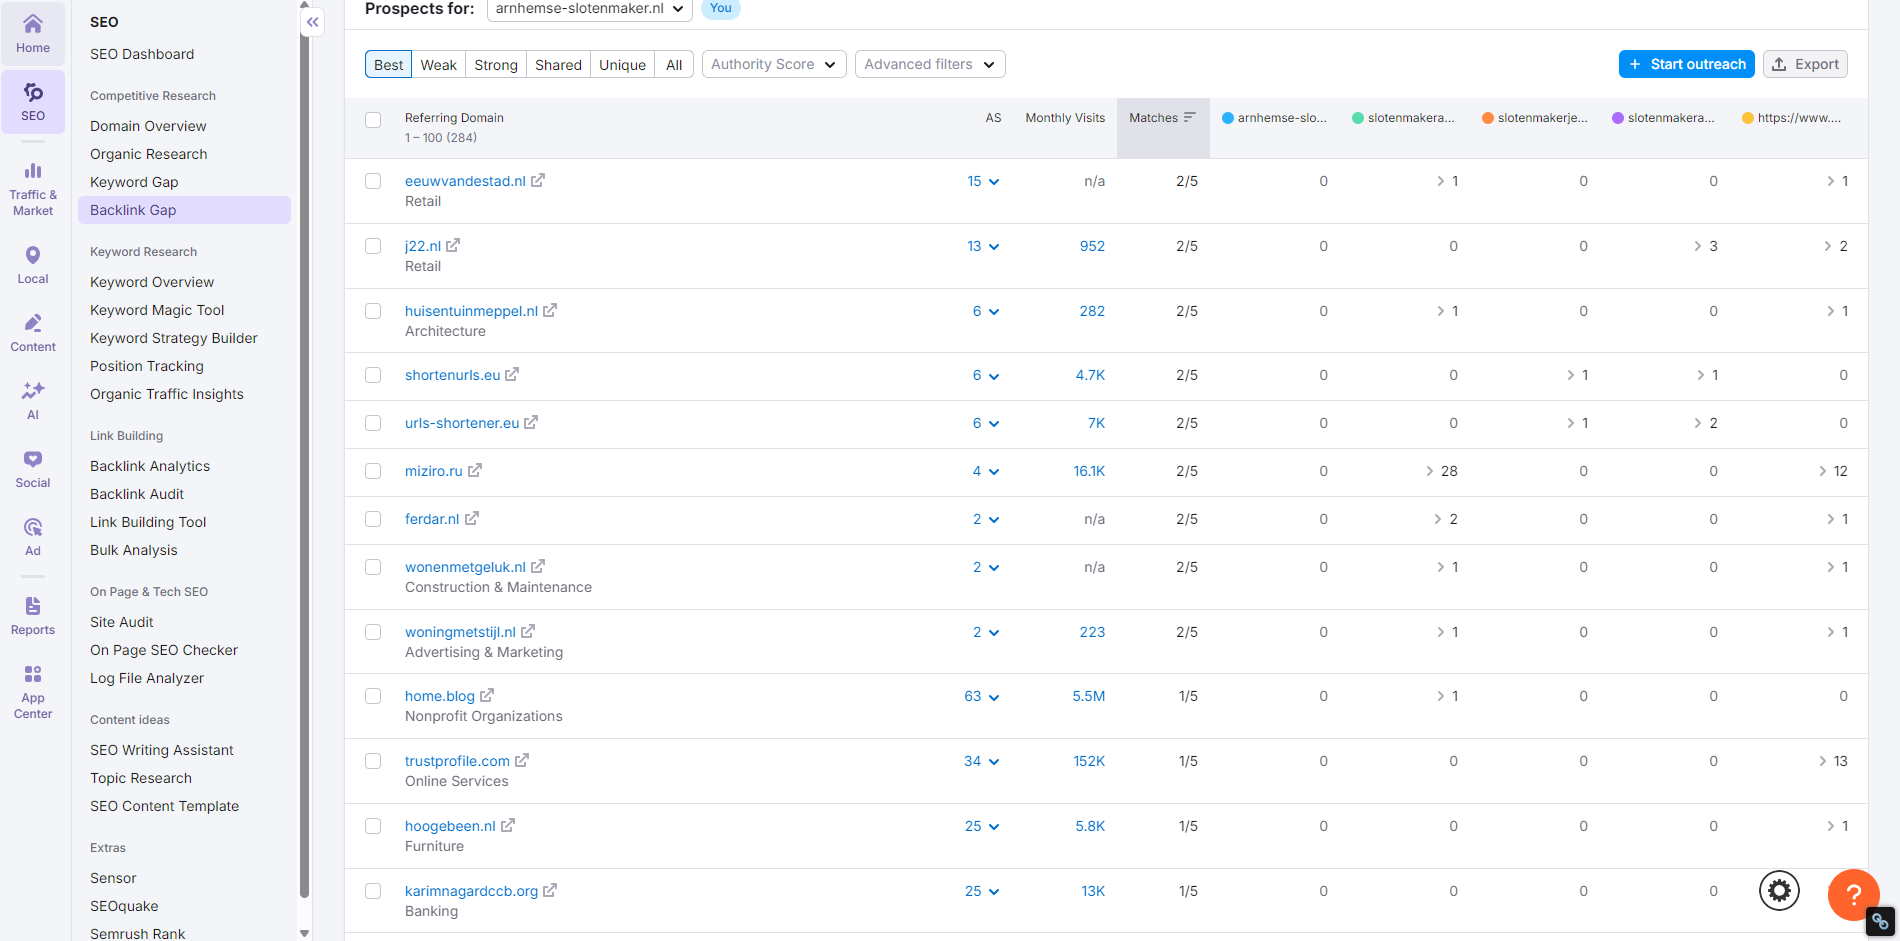1900x941 pixels.
Task: Switch to the Unique prospects tab
Action: coord(622,64)
